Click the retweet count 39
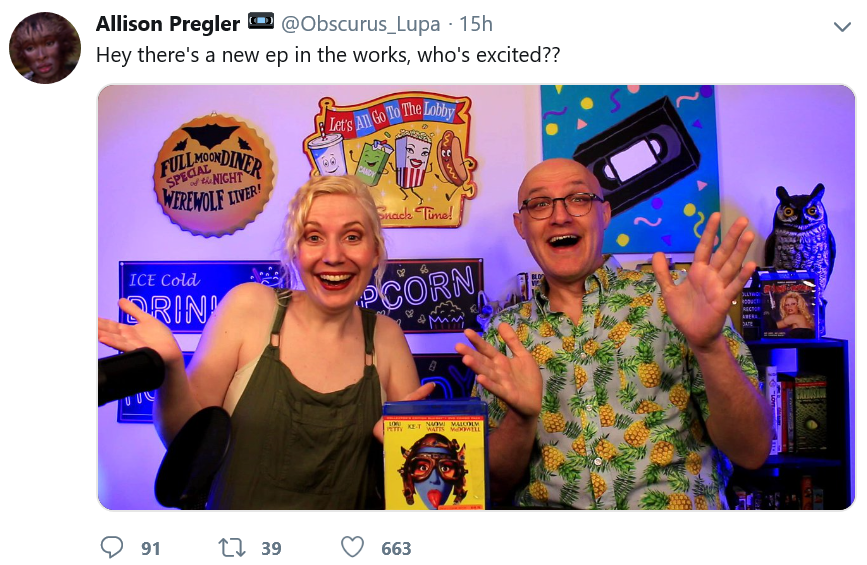The width and height of the screenshot is (867, 565). (271, 548)
